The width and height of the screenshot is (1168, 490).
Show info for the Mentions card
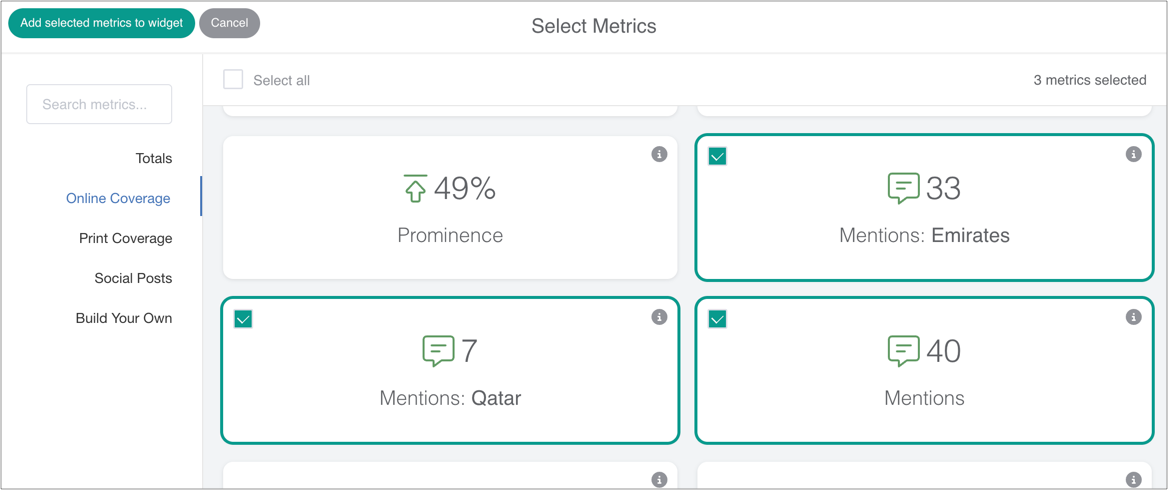[x=1133, y=317]
